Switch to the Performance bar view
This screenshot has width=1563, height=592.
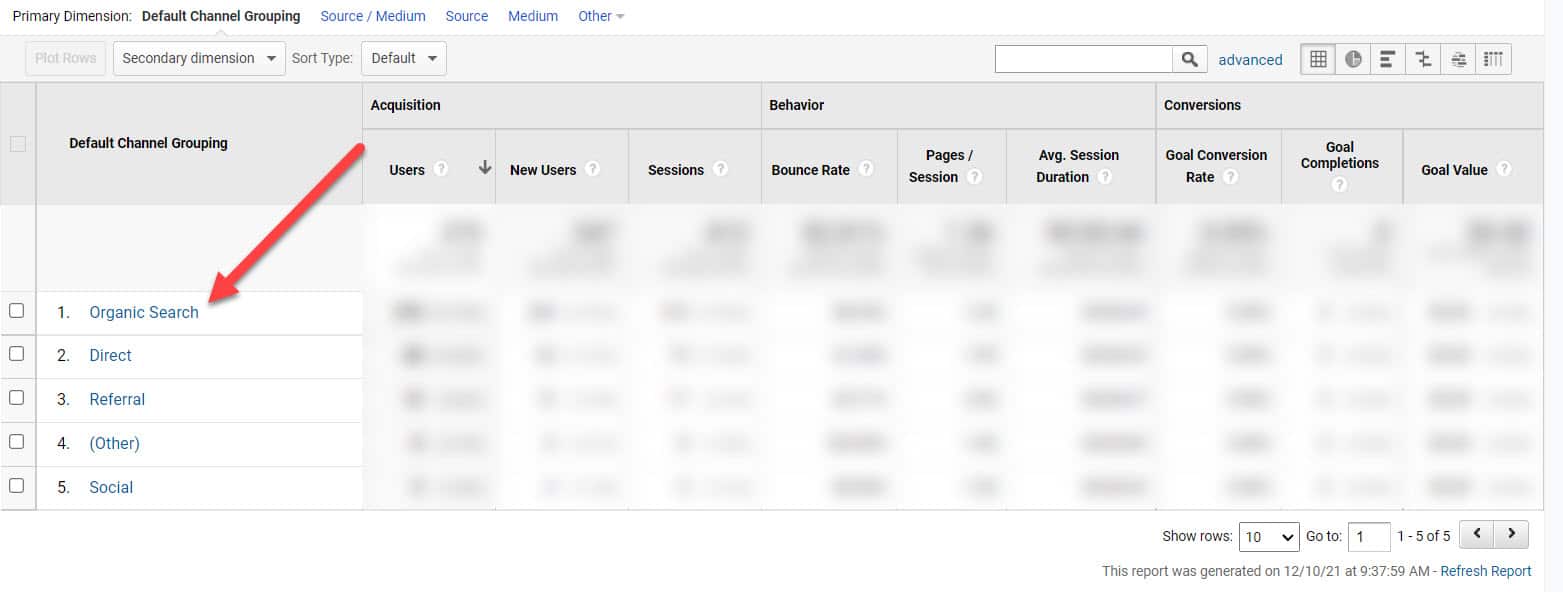[1388, 59]
